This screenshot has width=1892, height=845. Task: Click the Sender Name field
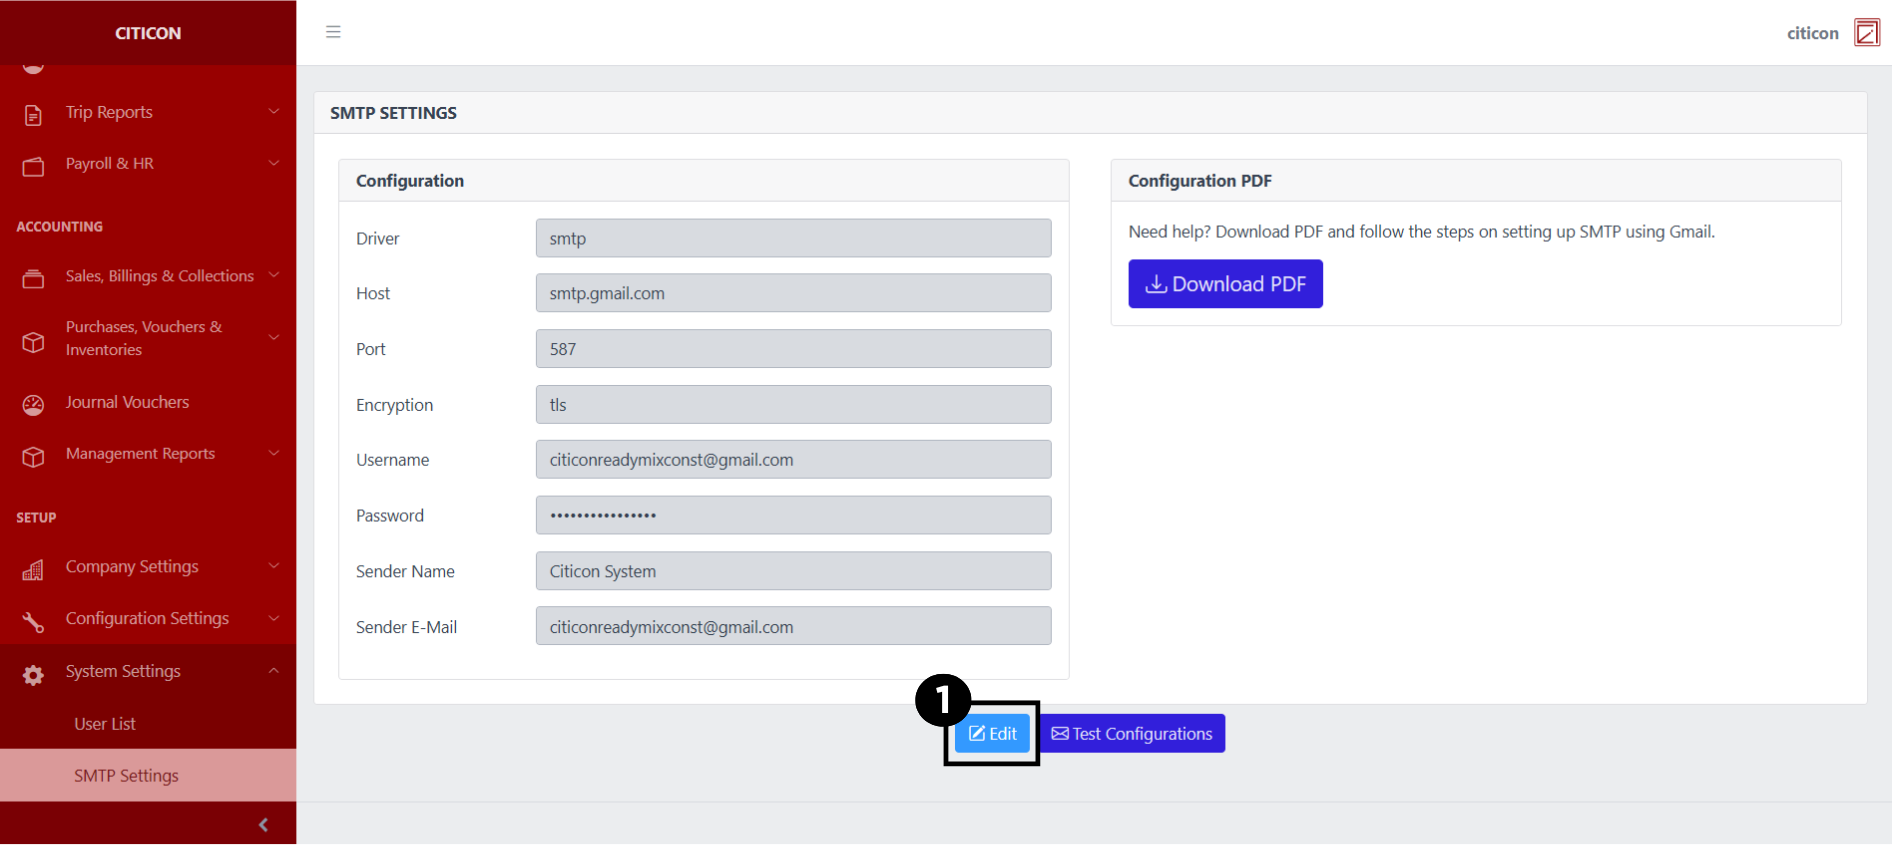point(793,571)
